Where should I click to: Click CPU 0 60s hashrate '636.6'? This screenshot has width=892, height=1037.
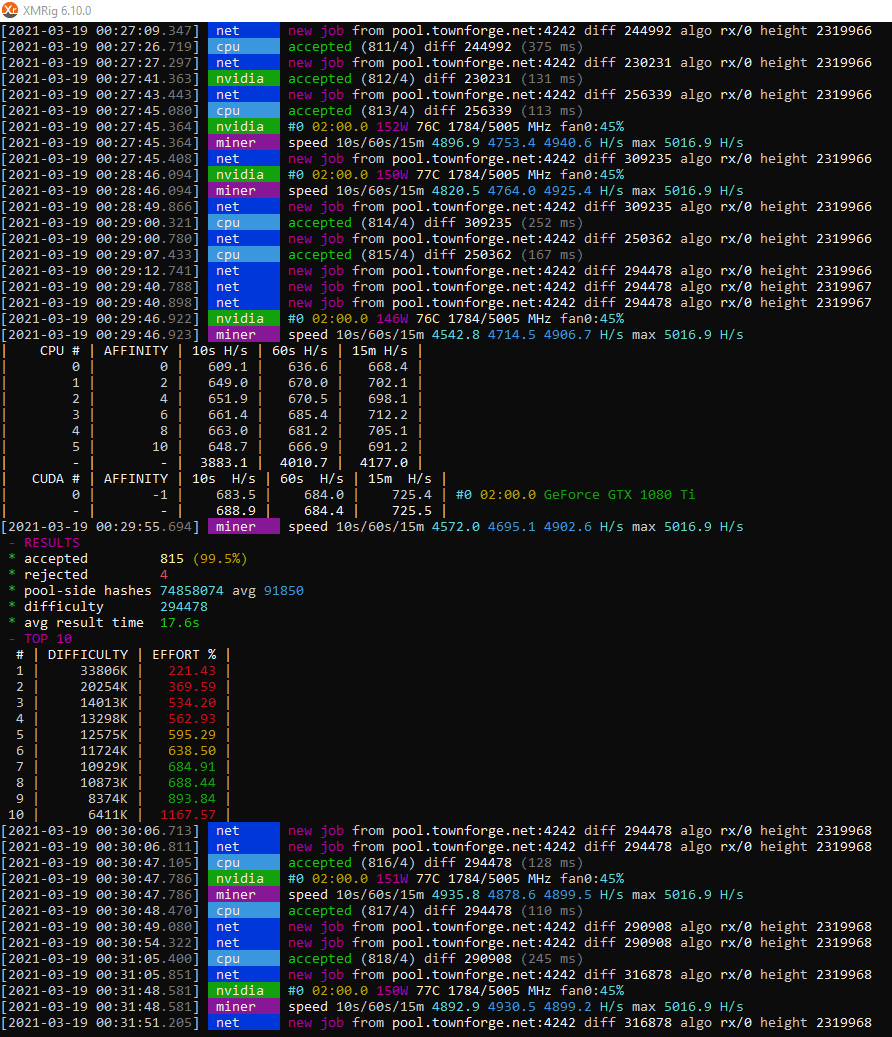pos(307,366)
